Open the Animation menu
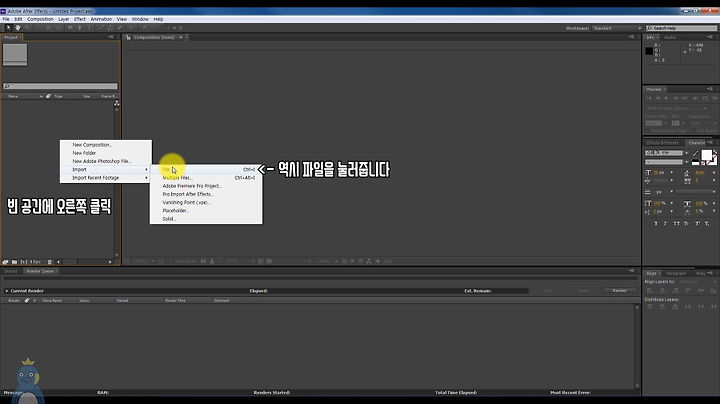 coord(101,19)
